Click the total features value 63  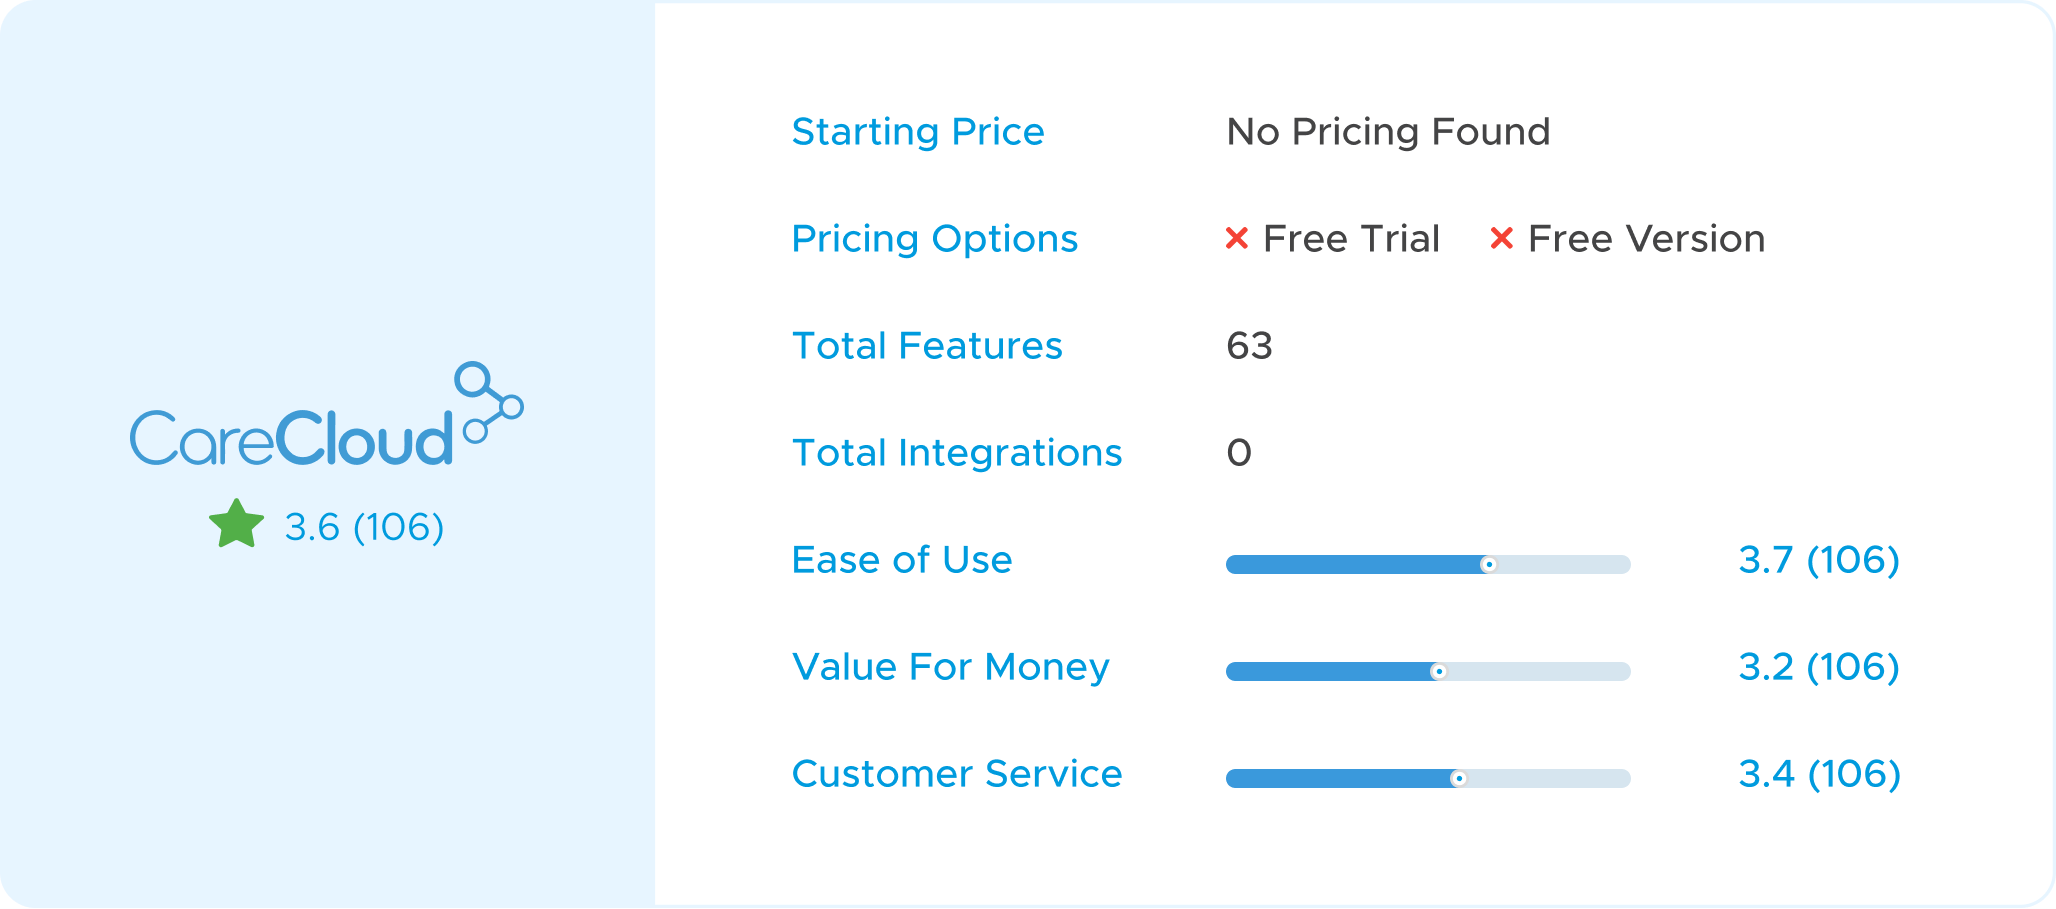(1249, 346)
